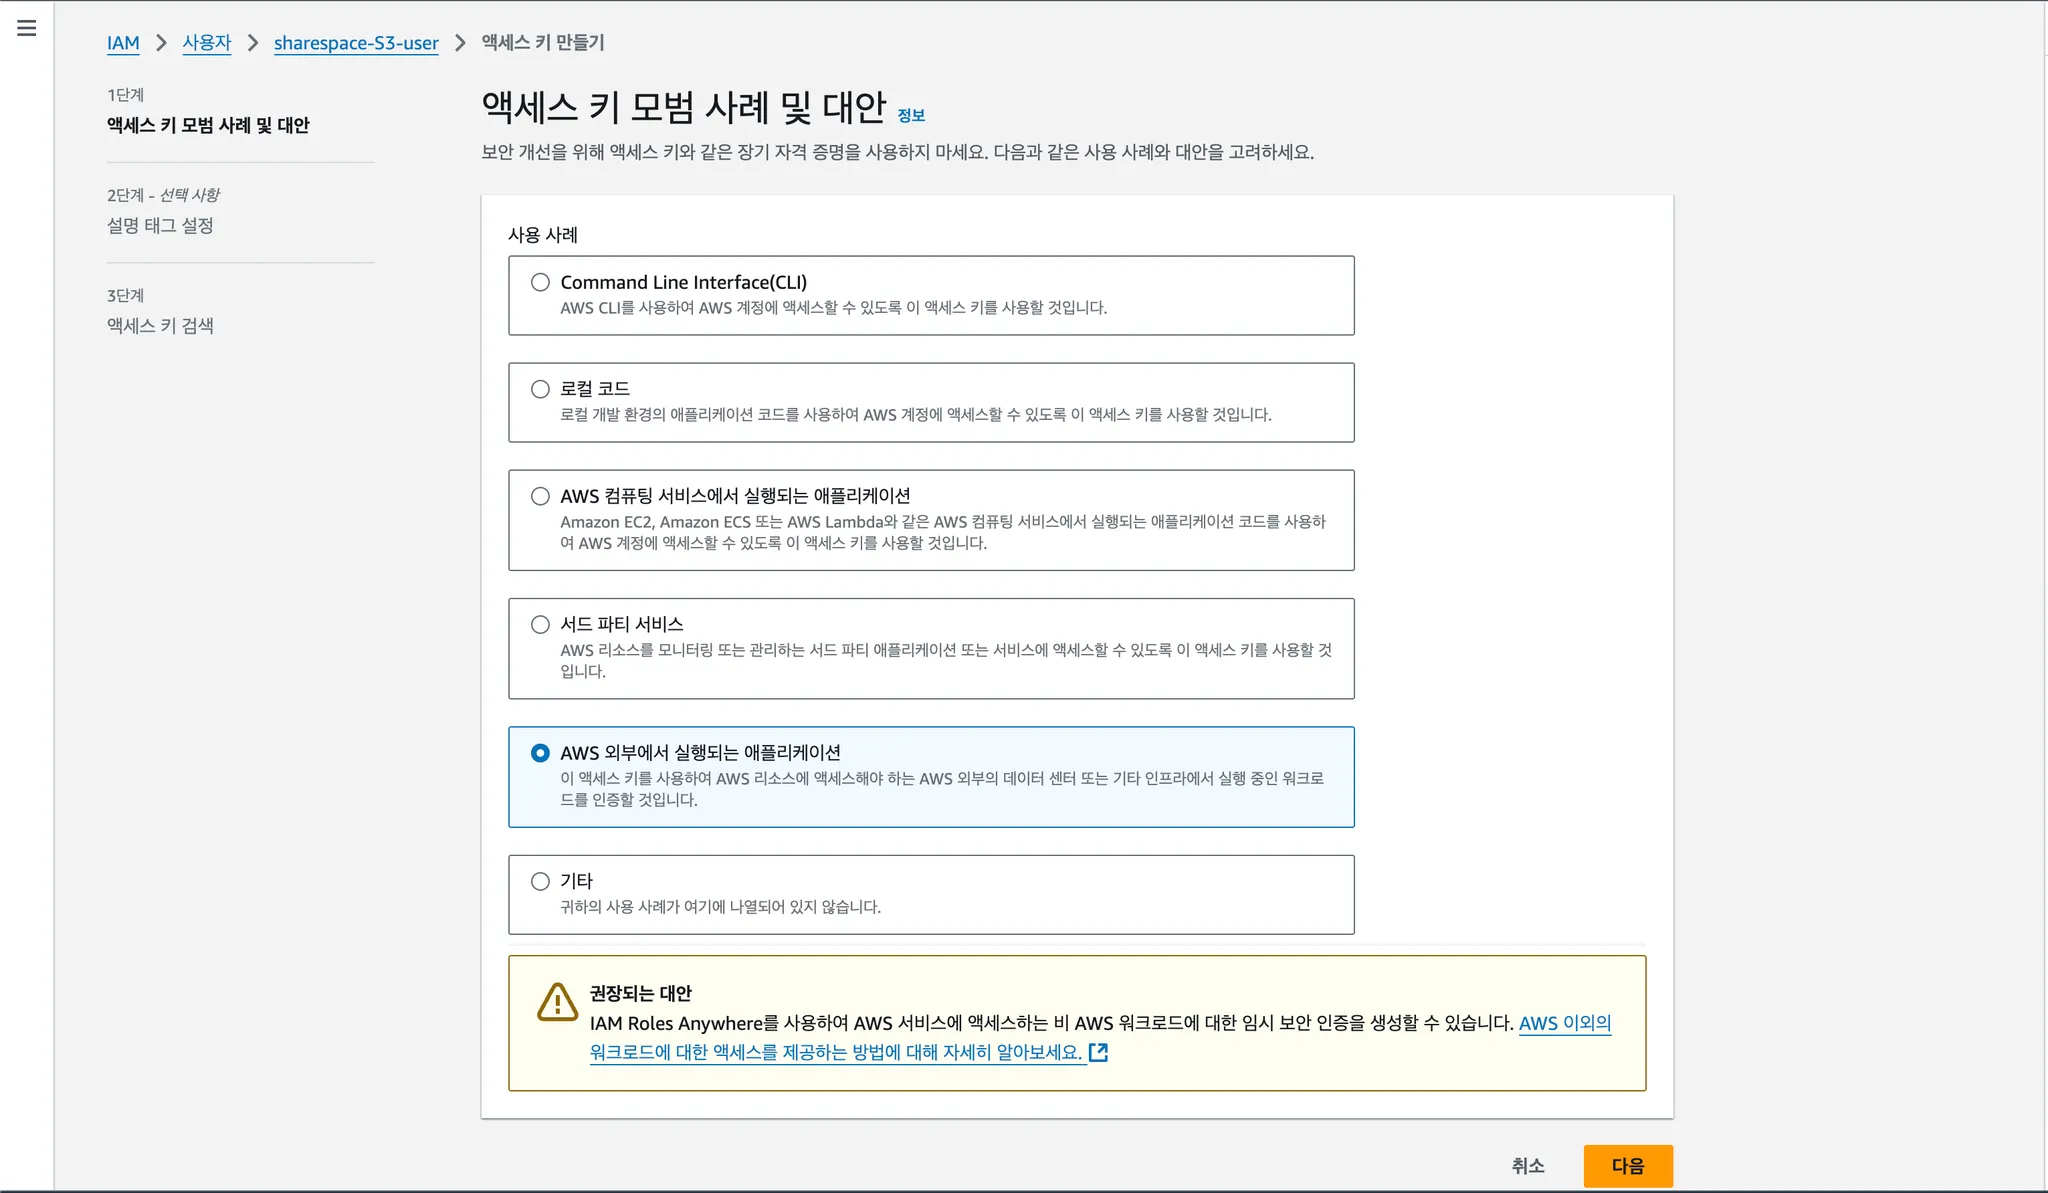Click the external link icon after the learn-more link

point(1100,1052)
